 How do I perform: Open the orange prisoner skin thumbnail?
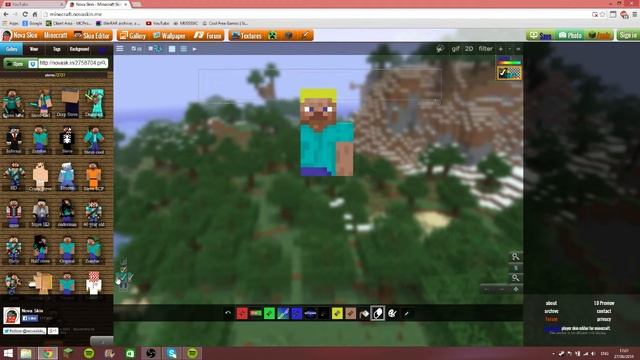[x=94, y=176]
